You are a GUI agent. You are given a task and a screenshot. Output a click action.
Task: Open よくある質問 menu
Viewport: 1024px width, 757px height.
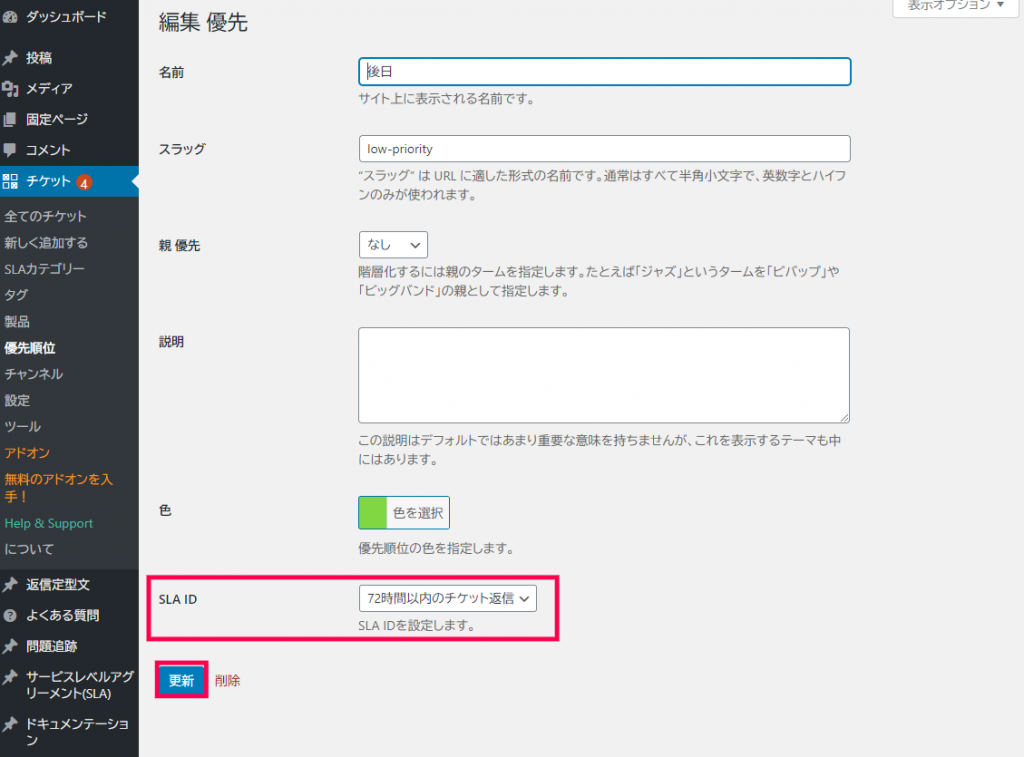tap(63, 615)
